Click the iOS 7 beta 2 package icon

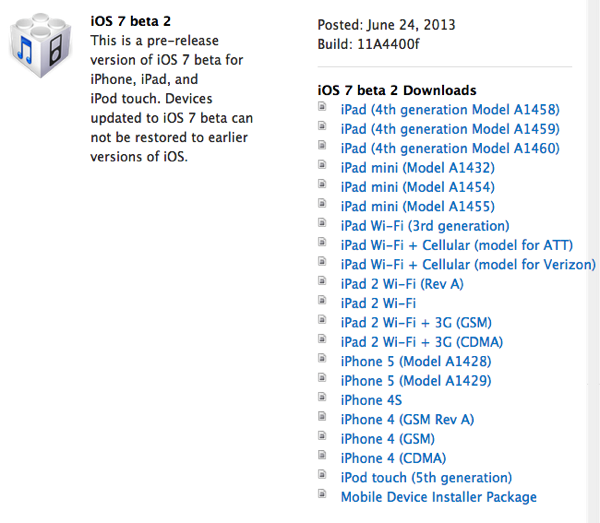(40, 45)
